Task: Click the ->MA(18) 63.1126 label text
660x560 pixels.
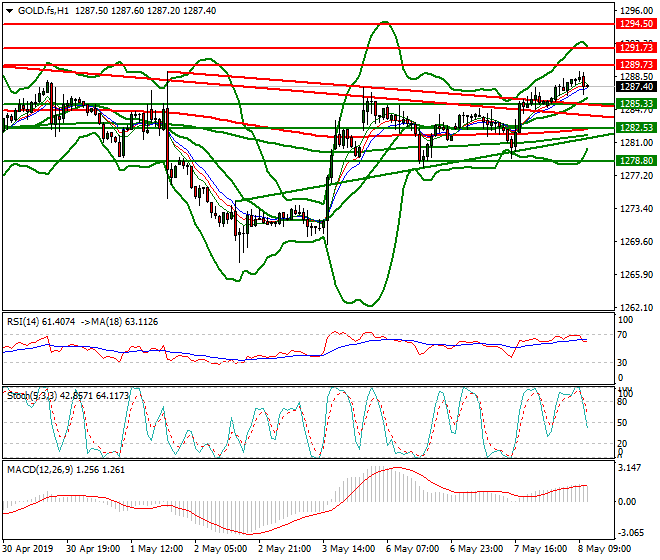Action: coord(119,322)
